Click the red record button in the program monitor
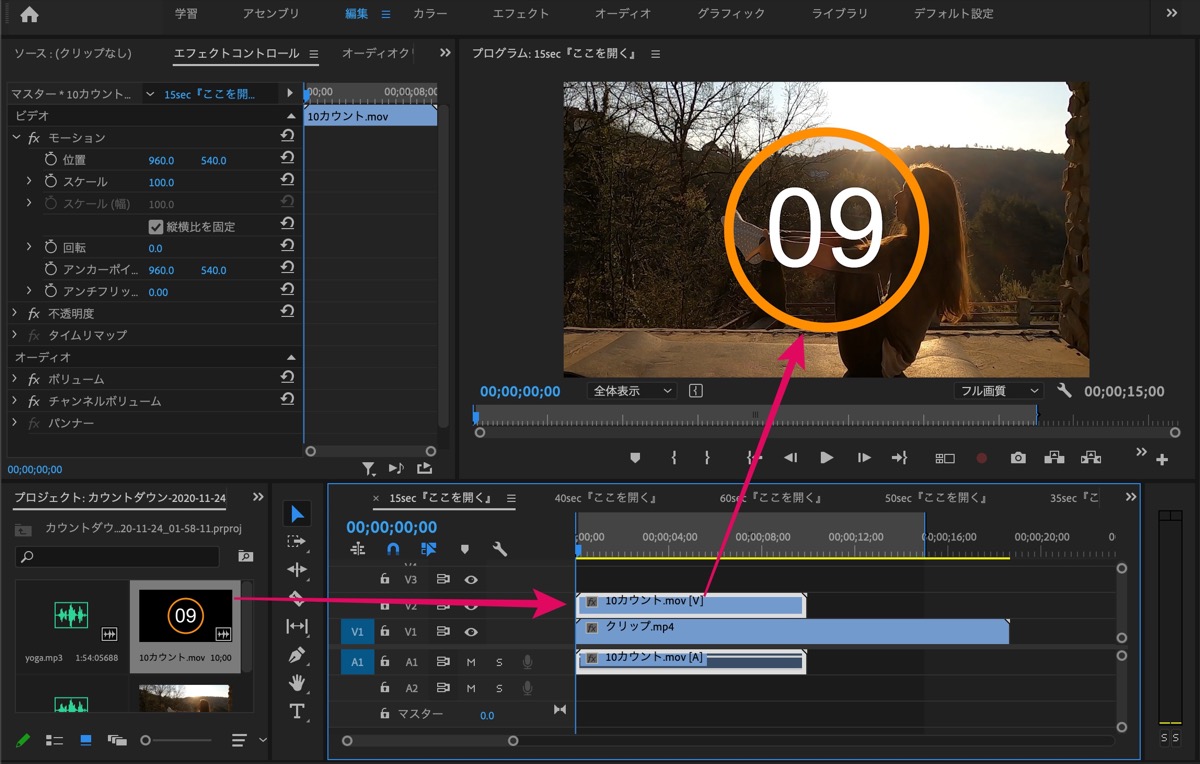 point(982,458)
